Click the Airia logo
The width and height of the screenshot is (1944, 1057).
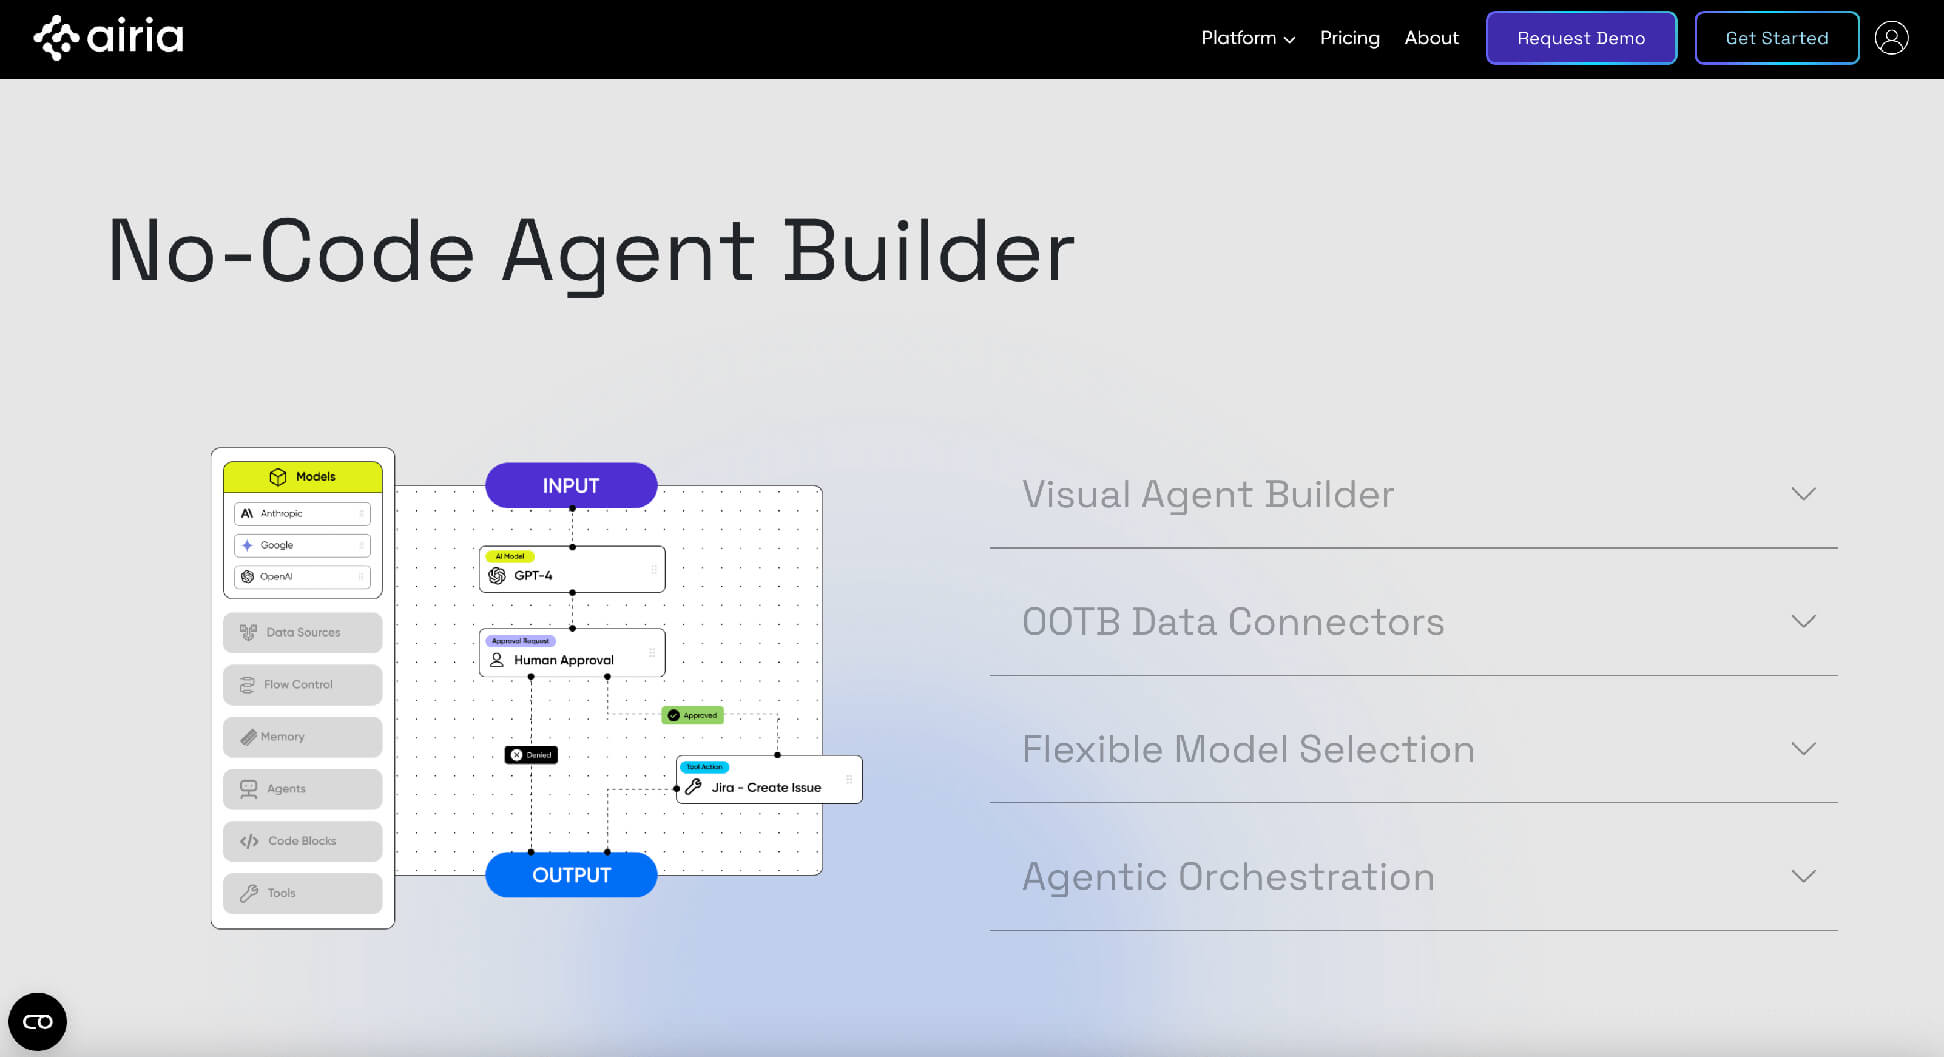(x=108, y=38)
